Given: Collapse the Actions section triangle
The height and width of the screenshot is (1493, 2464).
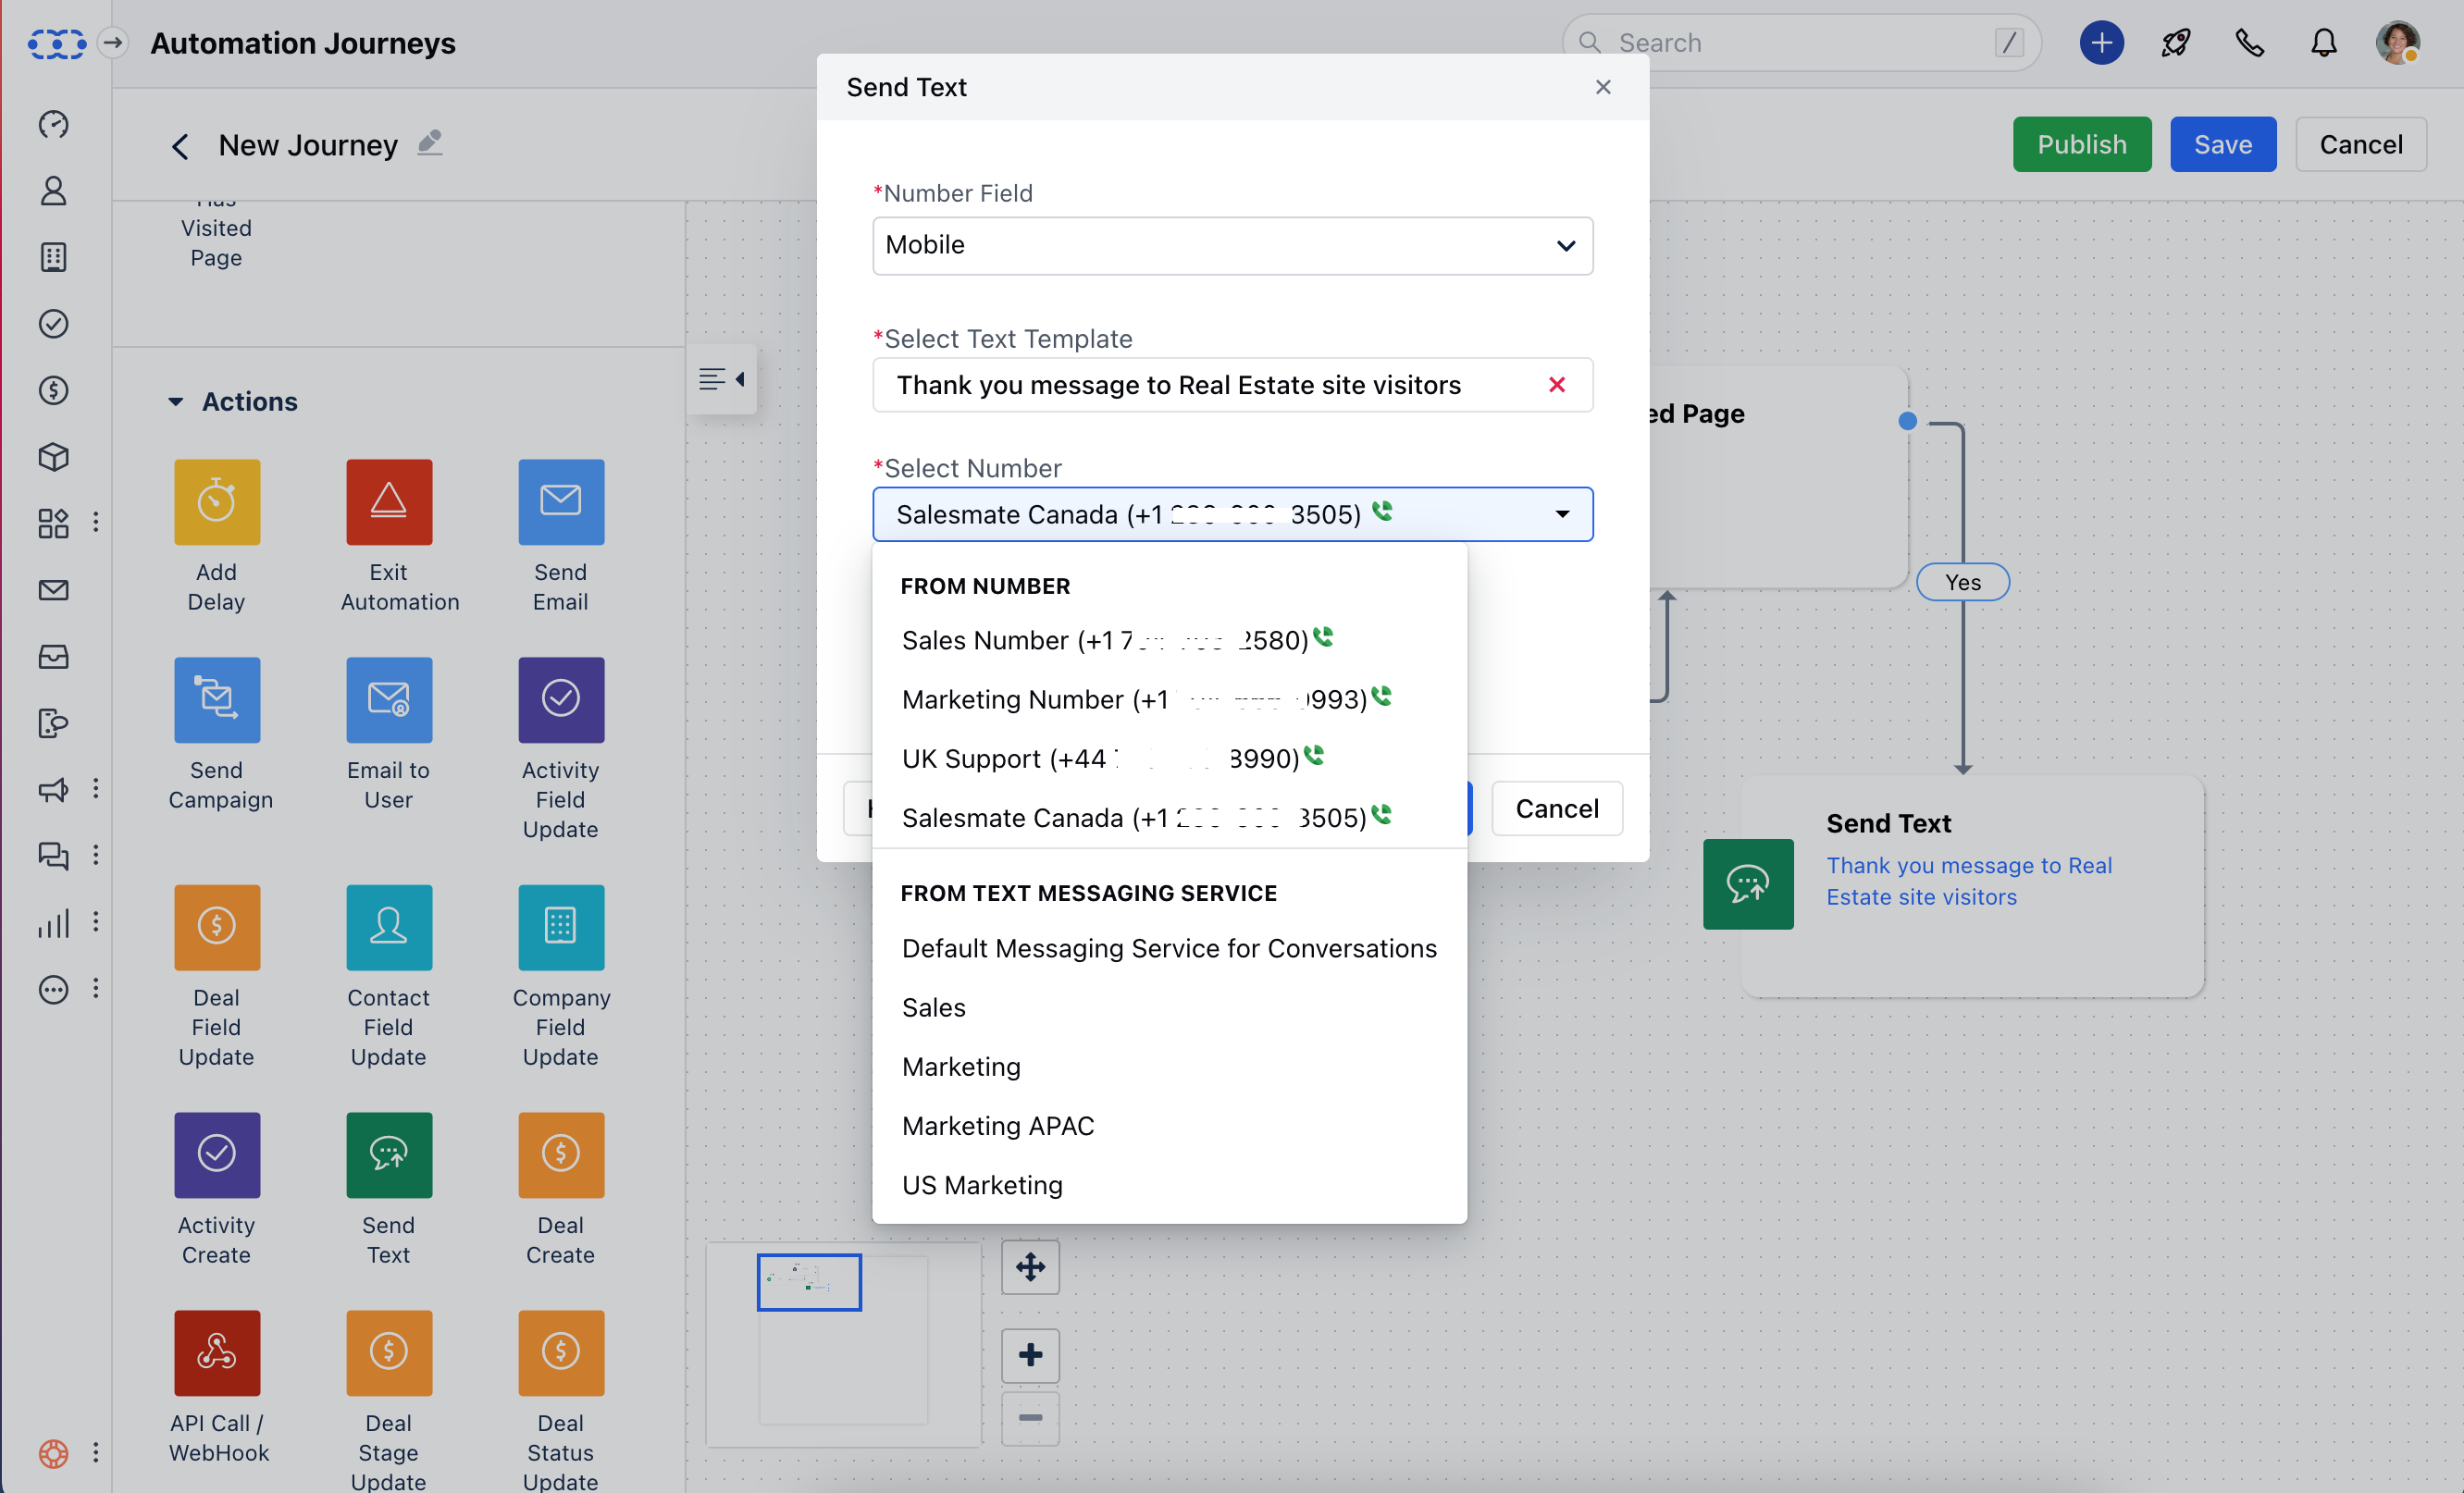Looking at the screenshot, I should [x=176, y=402].
